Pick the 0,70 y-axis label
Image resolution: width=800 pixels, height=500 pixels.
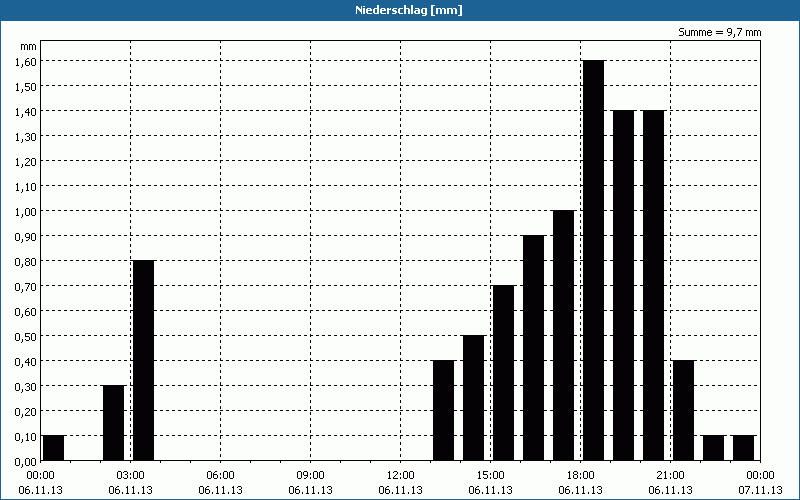26,286
